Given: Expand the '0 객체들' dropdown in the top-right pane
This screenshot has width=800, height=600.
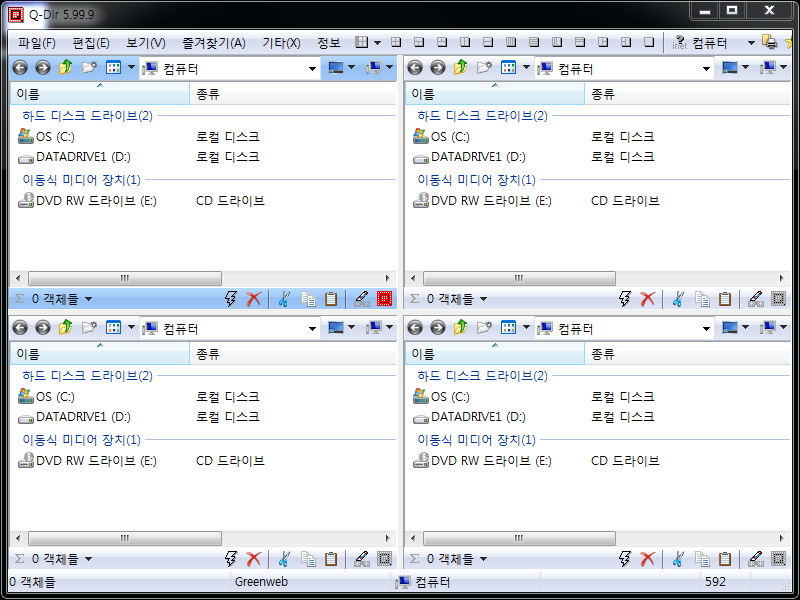Looking at the screenshot, I should point(483,299).
